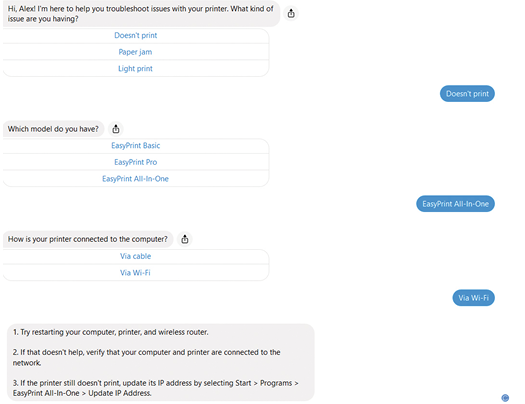This screenshot has width=525, height=404.
Task: Choose the 'EasyPrint Pro' model
Action: (x=136, y=162)
